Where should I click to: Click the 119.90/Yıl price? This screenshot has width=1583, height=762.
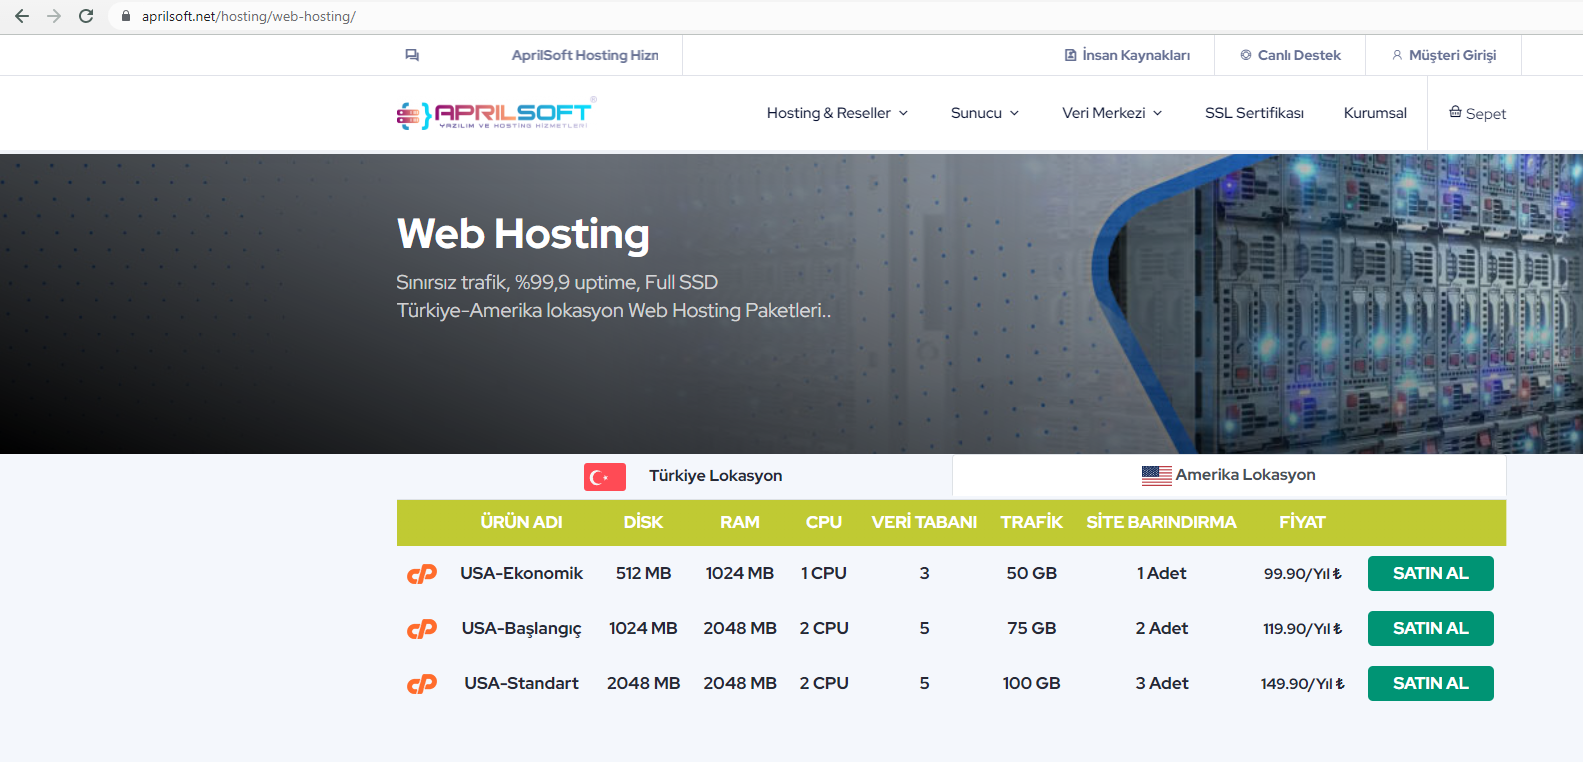tap(1302, 629)
